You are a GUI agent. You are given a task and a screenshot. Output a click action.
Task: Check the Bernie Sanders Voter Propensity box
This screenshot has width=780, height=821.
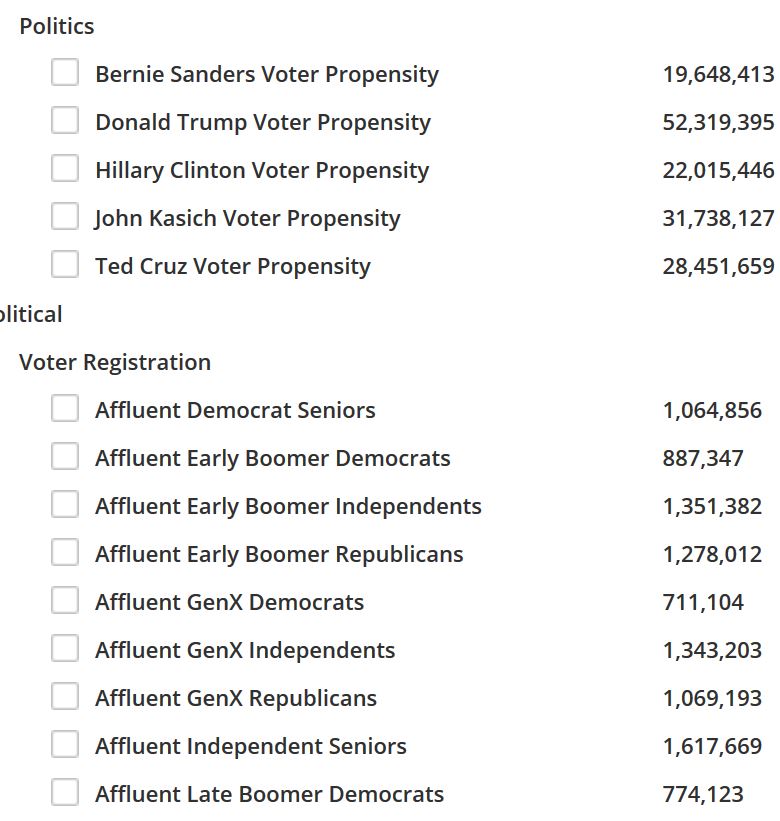[65, 72]
